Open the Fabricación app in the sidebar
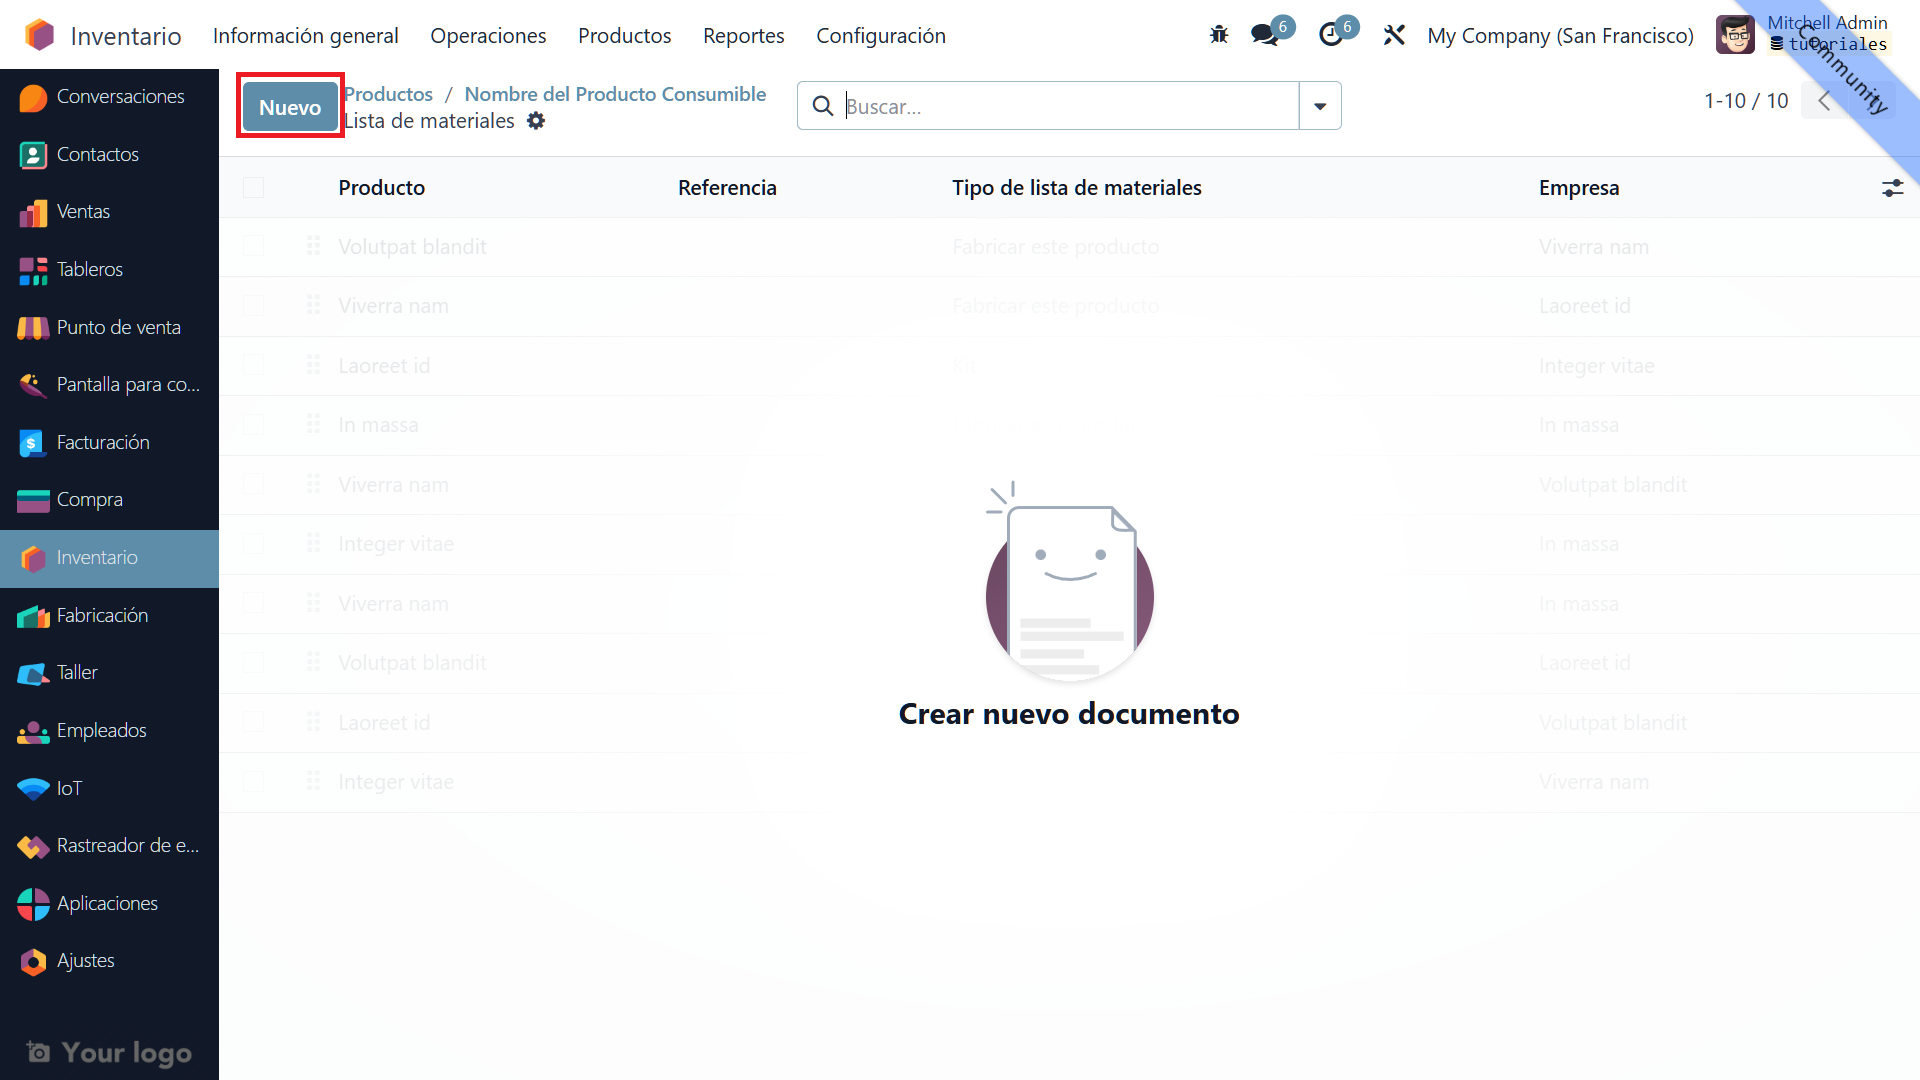Image resolution: width=1920 pixels, height=1080 pixels. 102,615
